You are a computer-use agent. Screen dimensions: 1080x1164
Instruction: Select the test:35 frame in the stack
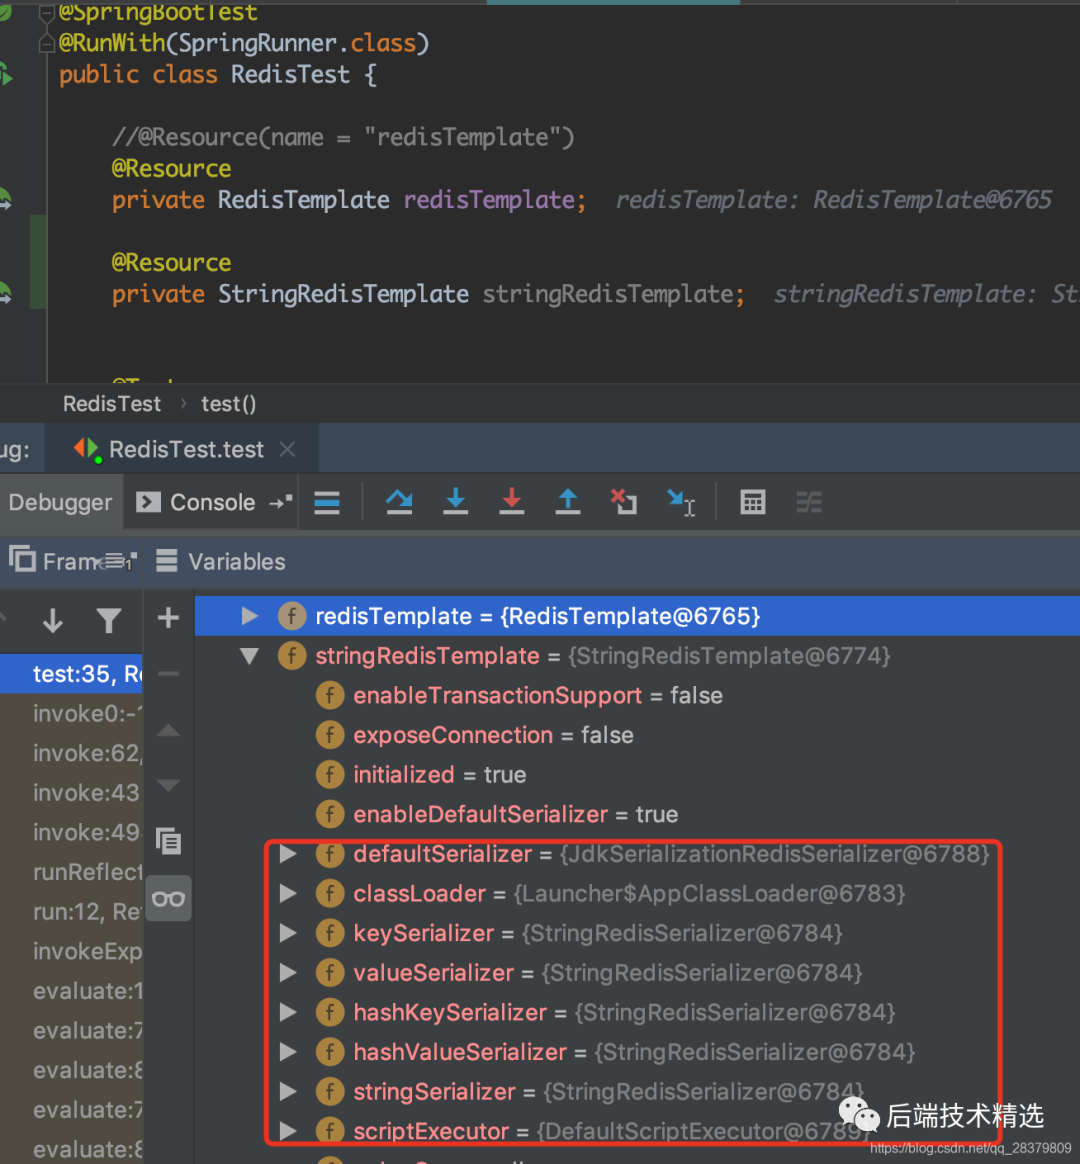pyautogui.click(x=70, y=673)
